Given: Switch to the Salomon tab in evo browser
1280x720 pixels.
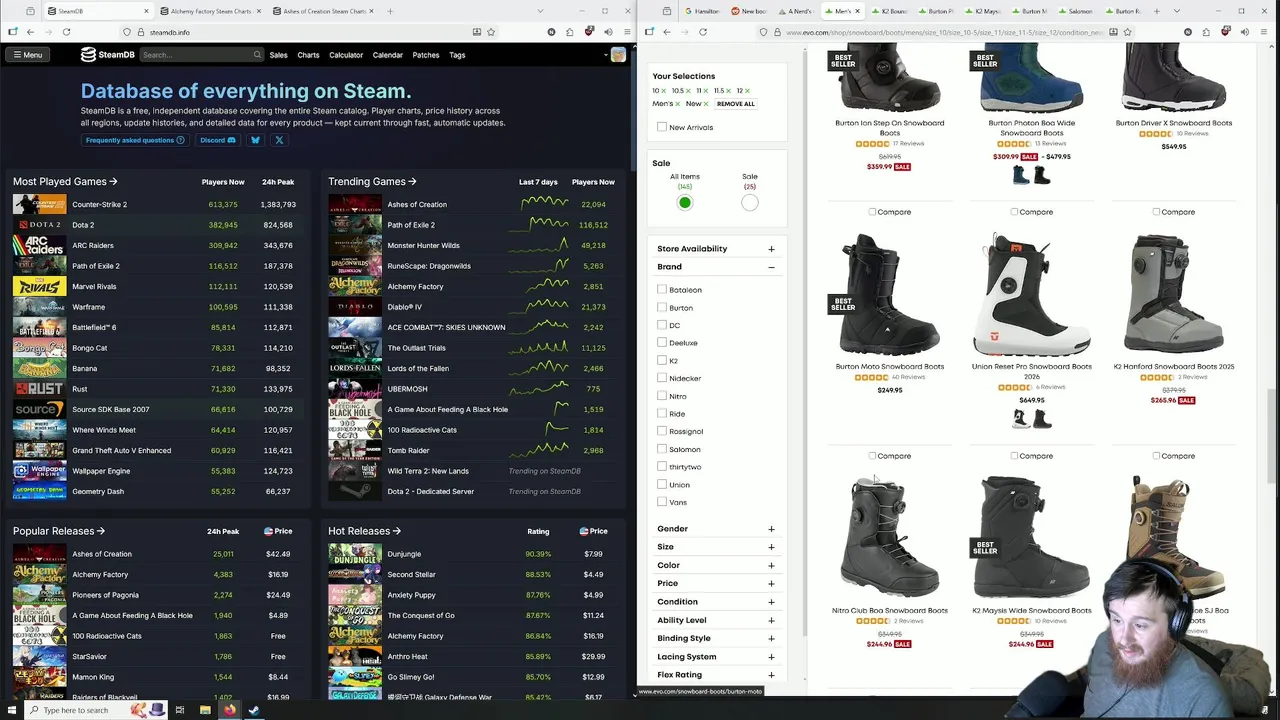Looking at the screenshot, I should point(1079,11).
